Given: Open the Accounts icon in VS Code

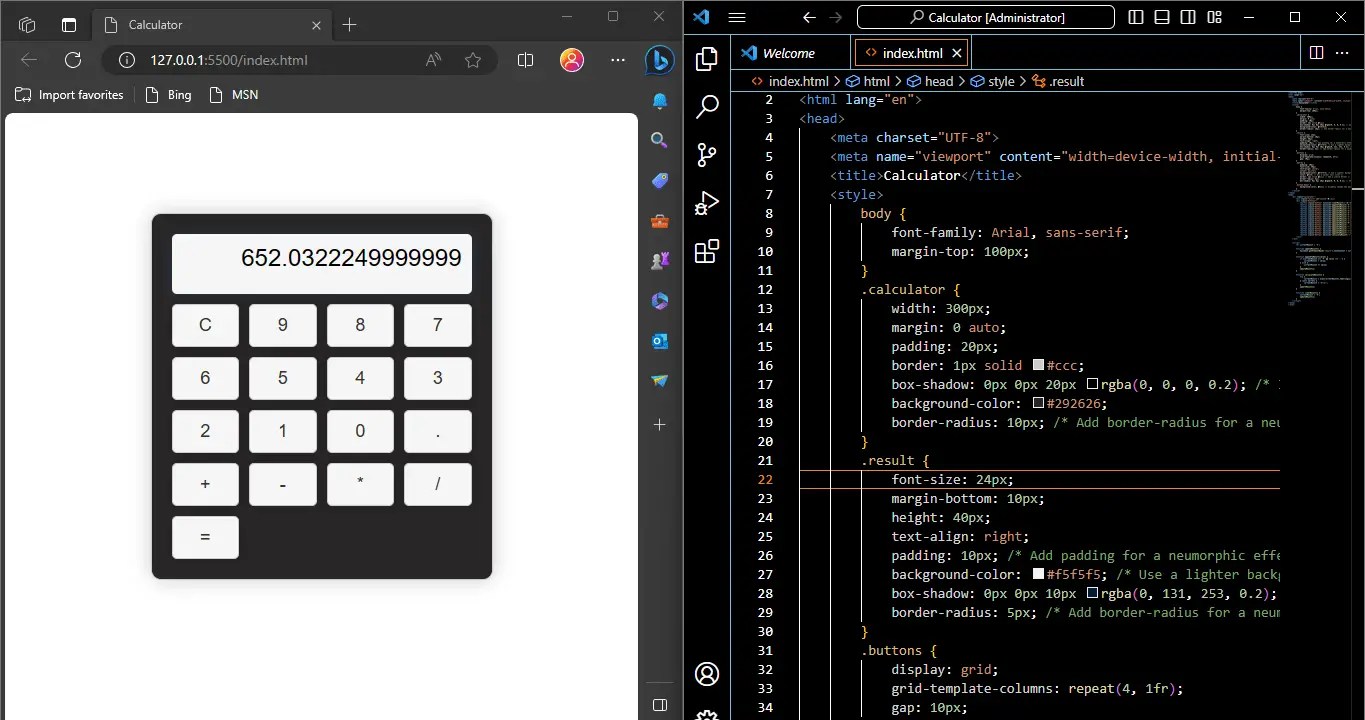Looking at the screenshot, I should point(707,674).
